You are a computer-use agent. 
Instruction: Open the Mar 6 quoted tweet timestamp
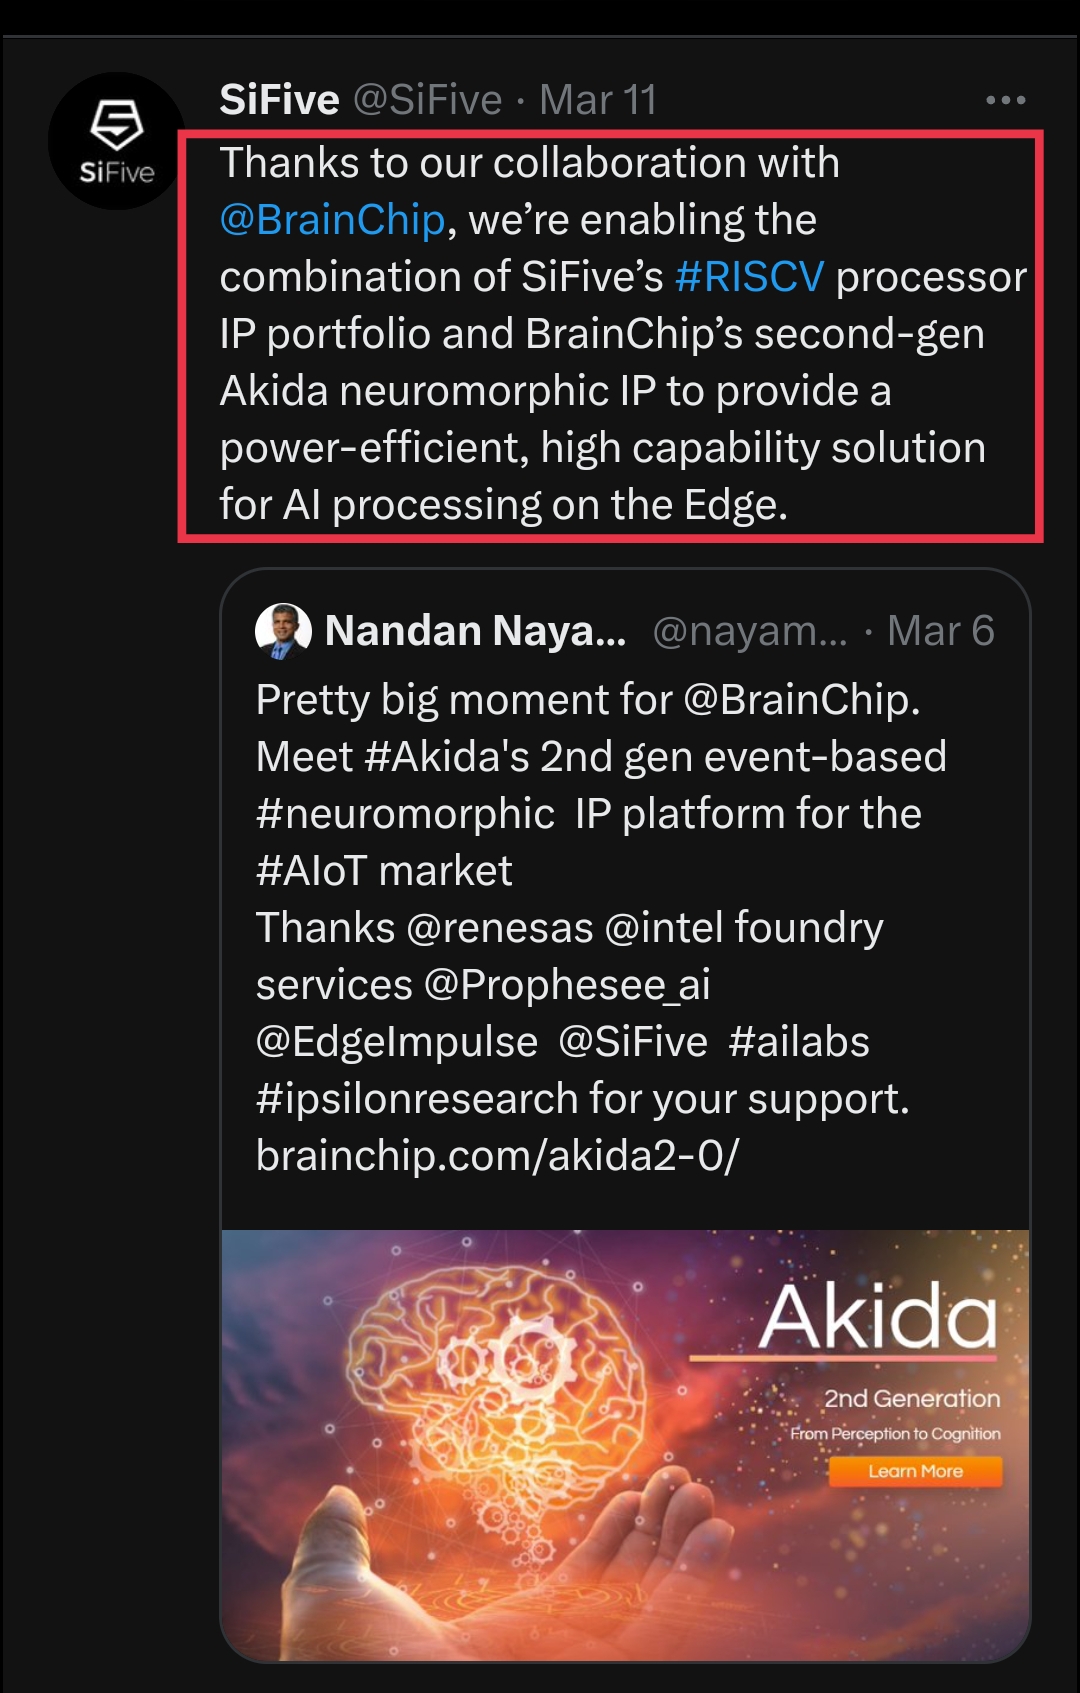(x=940, y=631)
